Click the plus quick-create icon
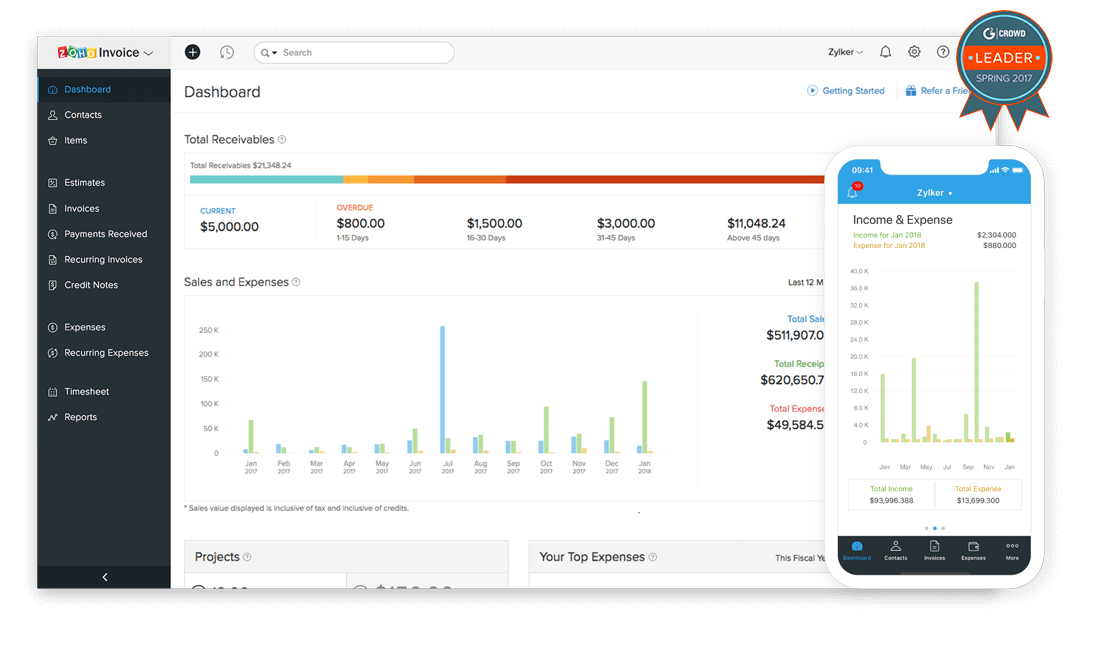1102x655 pixels. [x=193, y=52]
